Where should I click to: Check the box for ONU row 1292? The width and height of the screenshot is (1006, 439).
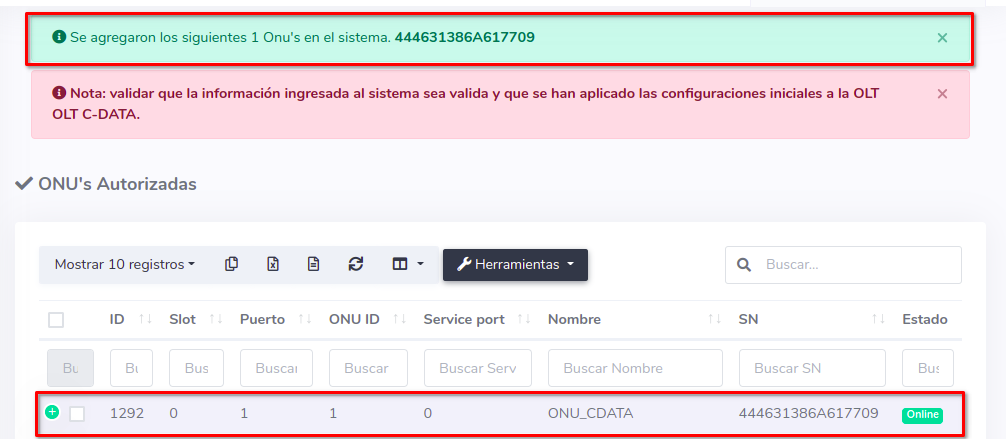[77, 413]
